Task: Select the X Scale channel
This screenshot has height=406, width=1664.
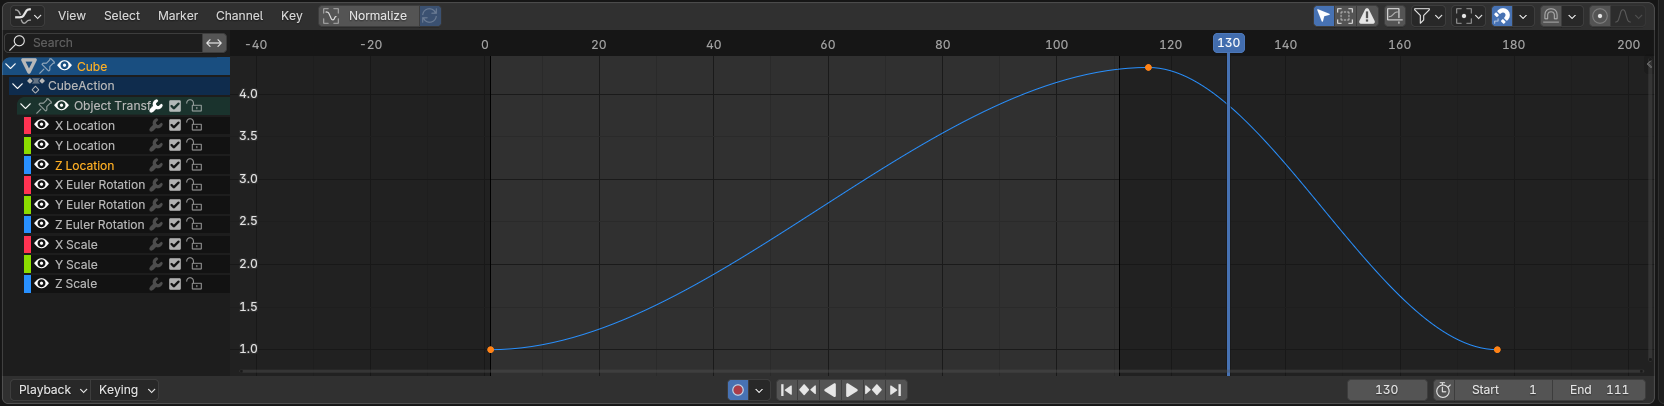Action: pyautogui.click(x=76, y=245)
